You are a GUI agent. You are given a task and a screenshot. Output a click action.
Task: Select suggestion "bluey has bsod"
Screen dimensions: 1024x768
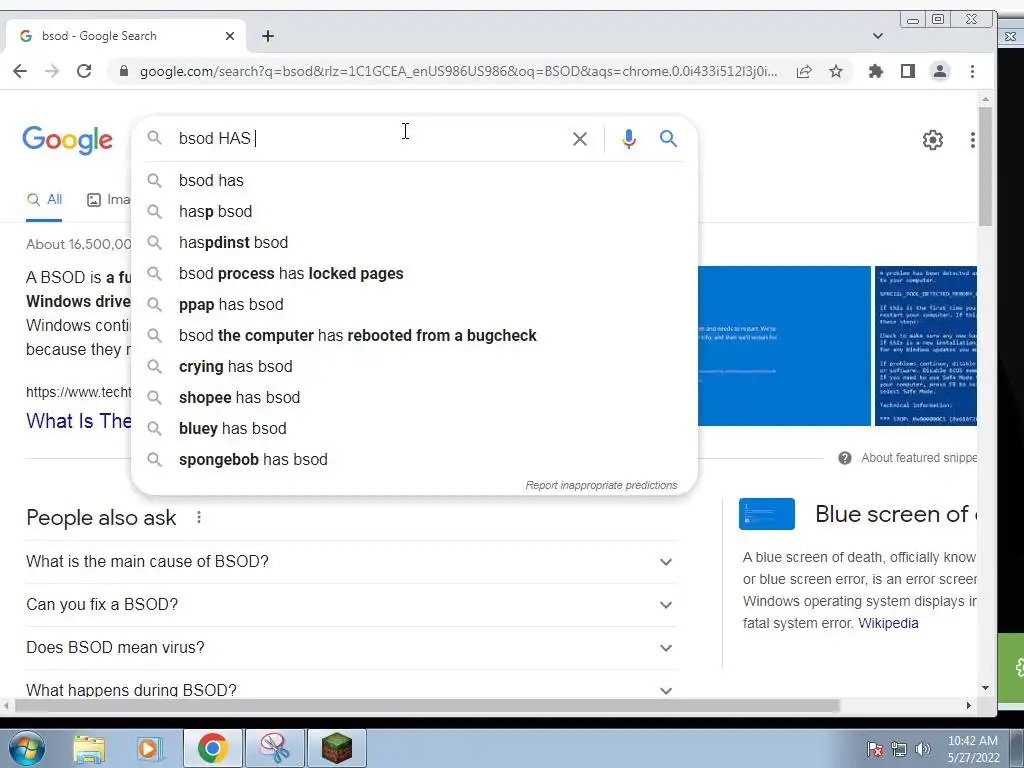pos(415,428)
